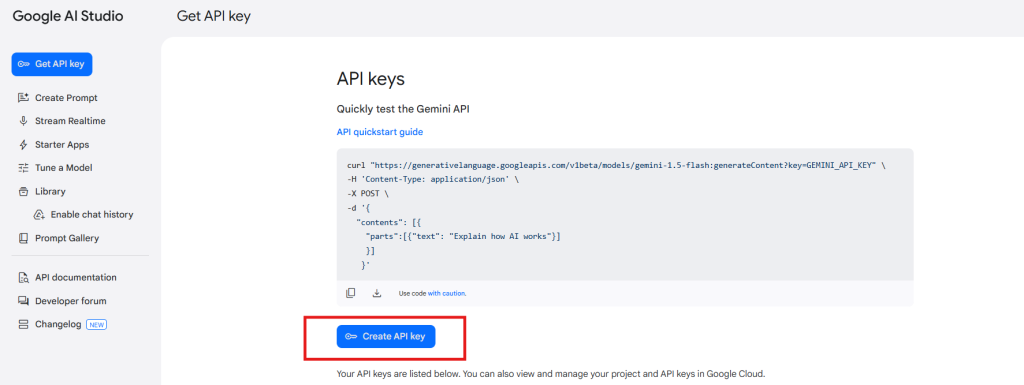
Task: Click the Starter Apps lightning icon
Action: click(24, 145)
